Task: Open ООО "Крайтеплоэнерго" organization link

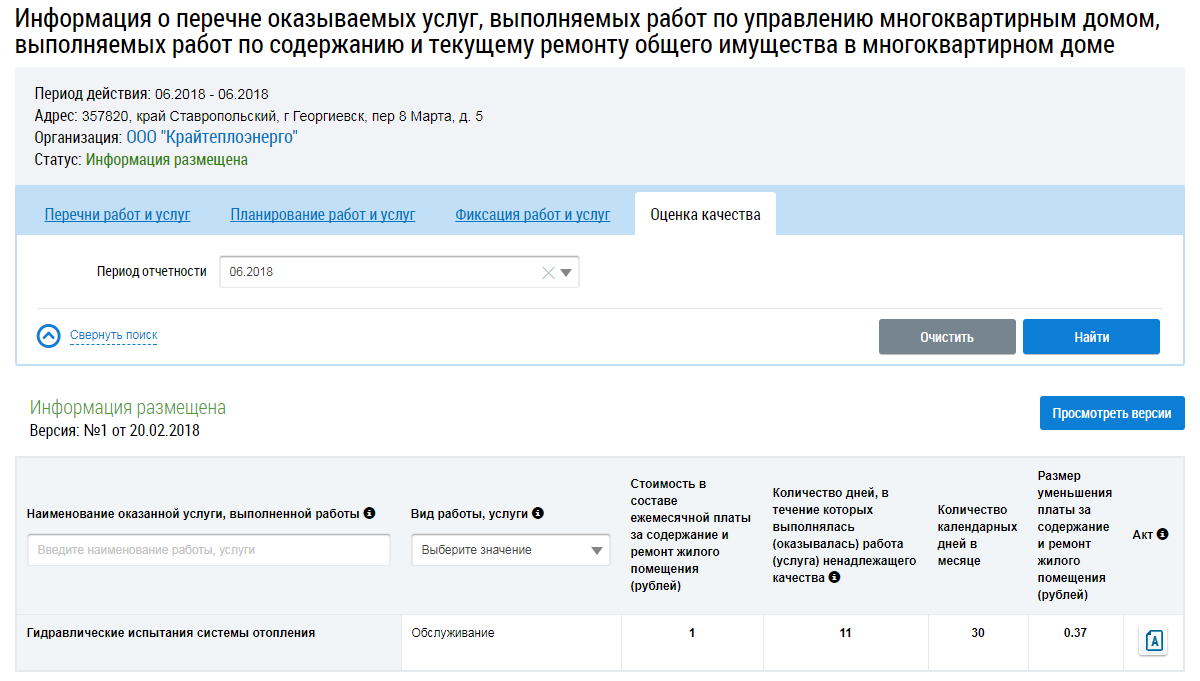Action: point(212,137)
